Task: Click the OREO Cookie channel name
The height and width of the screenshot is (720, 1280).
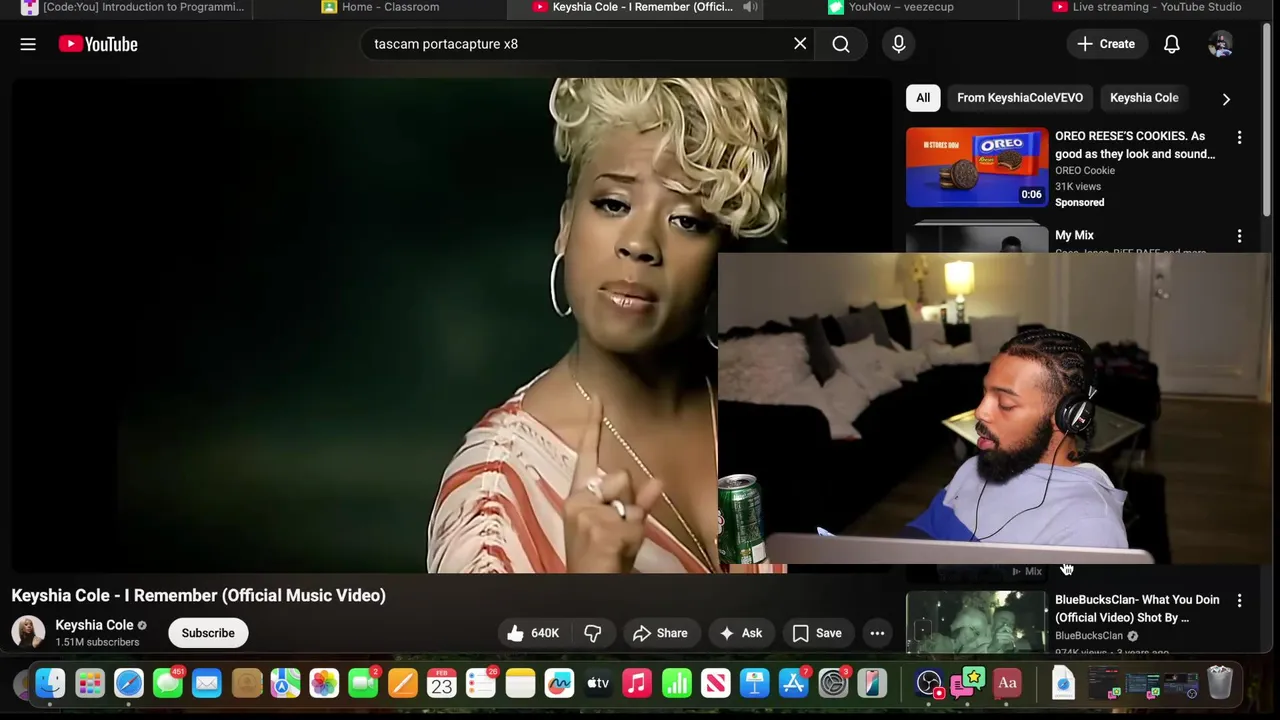Action: [1085, 170]
